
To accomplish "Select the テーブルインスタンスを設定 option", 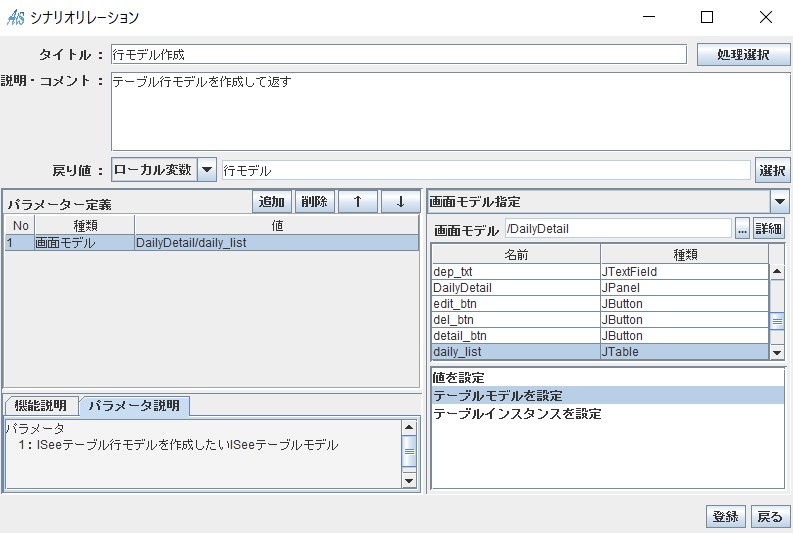I will [517, 413].
